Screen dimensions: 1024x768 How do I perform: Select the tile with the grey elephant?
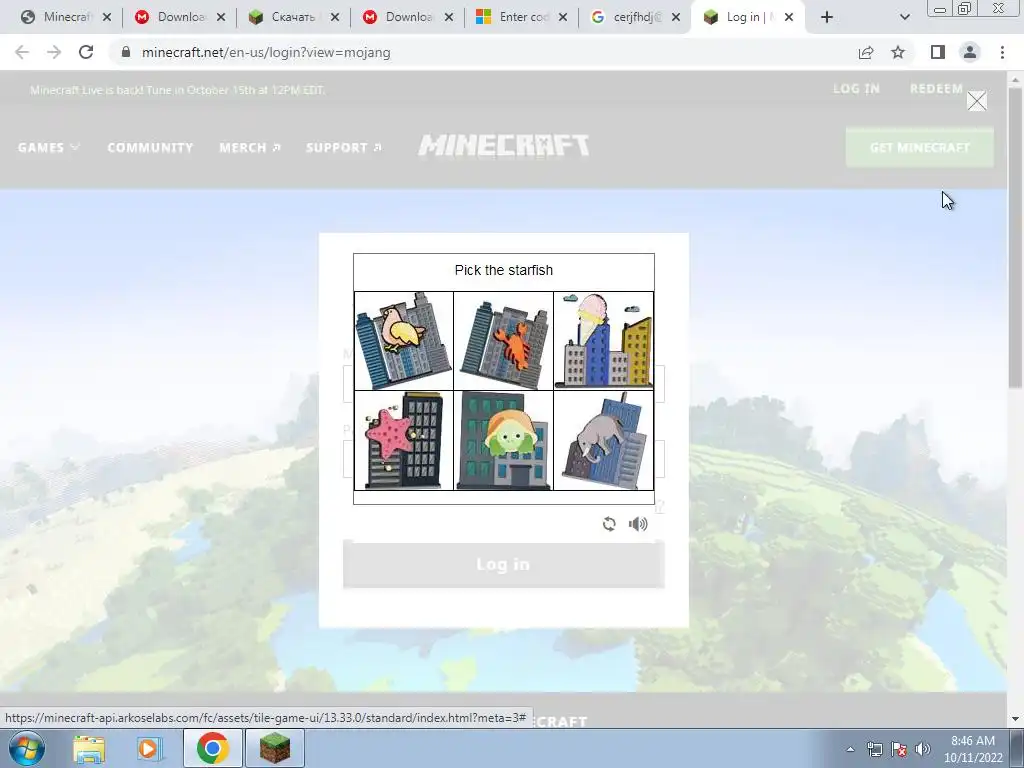(603, 441)
